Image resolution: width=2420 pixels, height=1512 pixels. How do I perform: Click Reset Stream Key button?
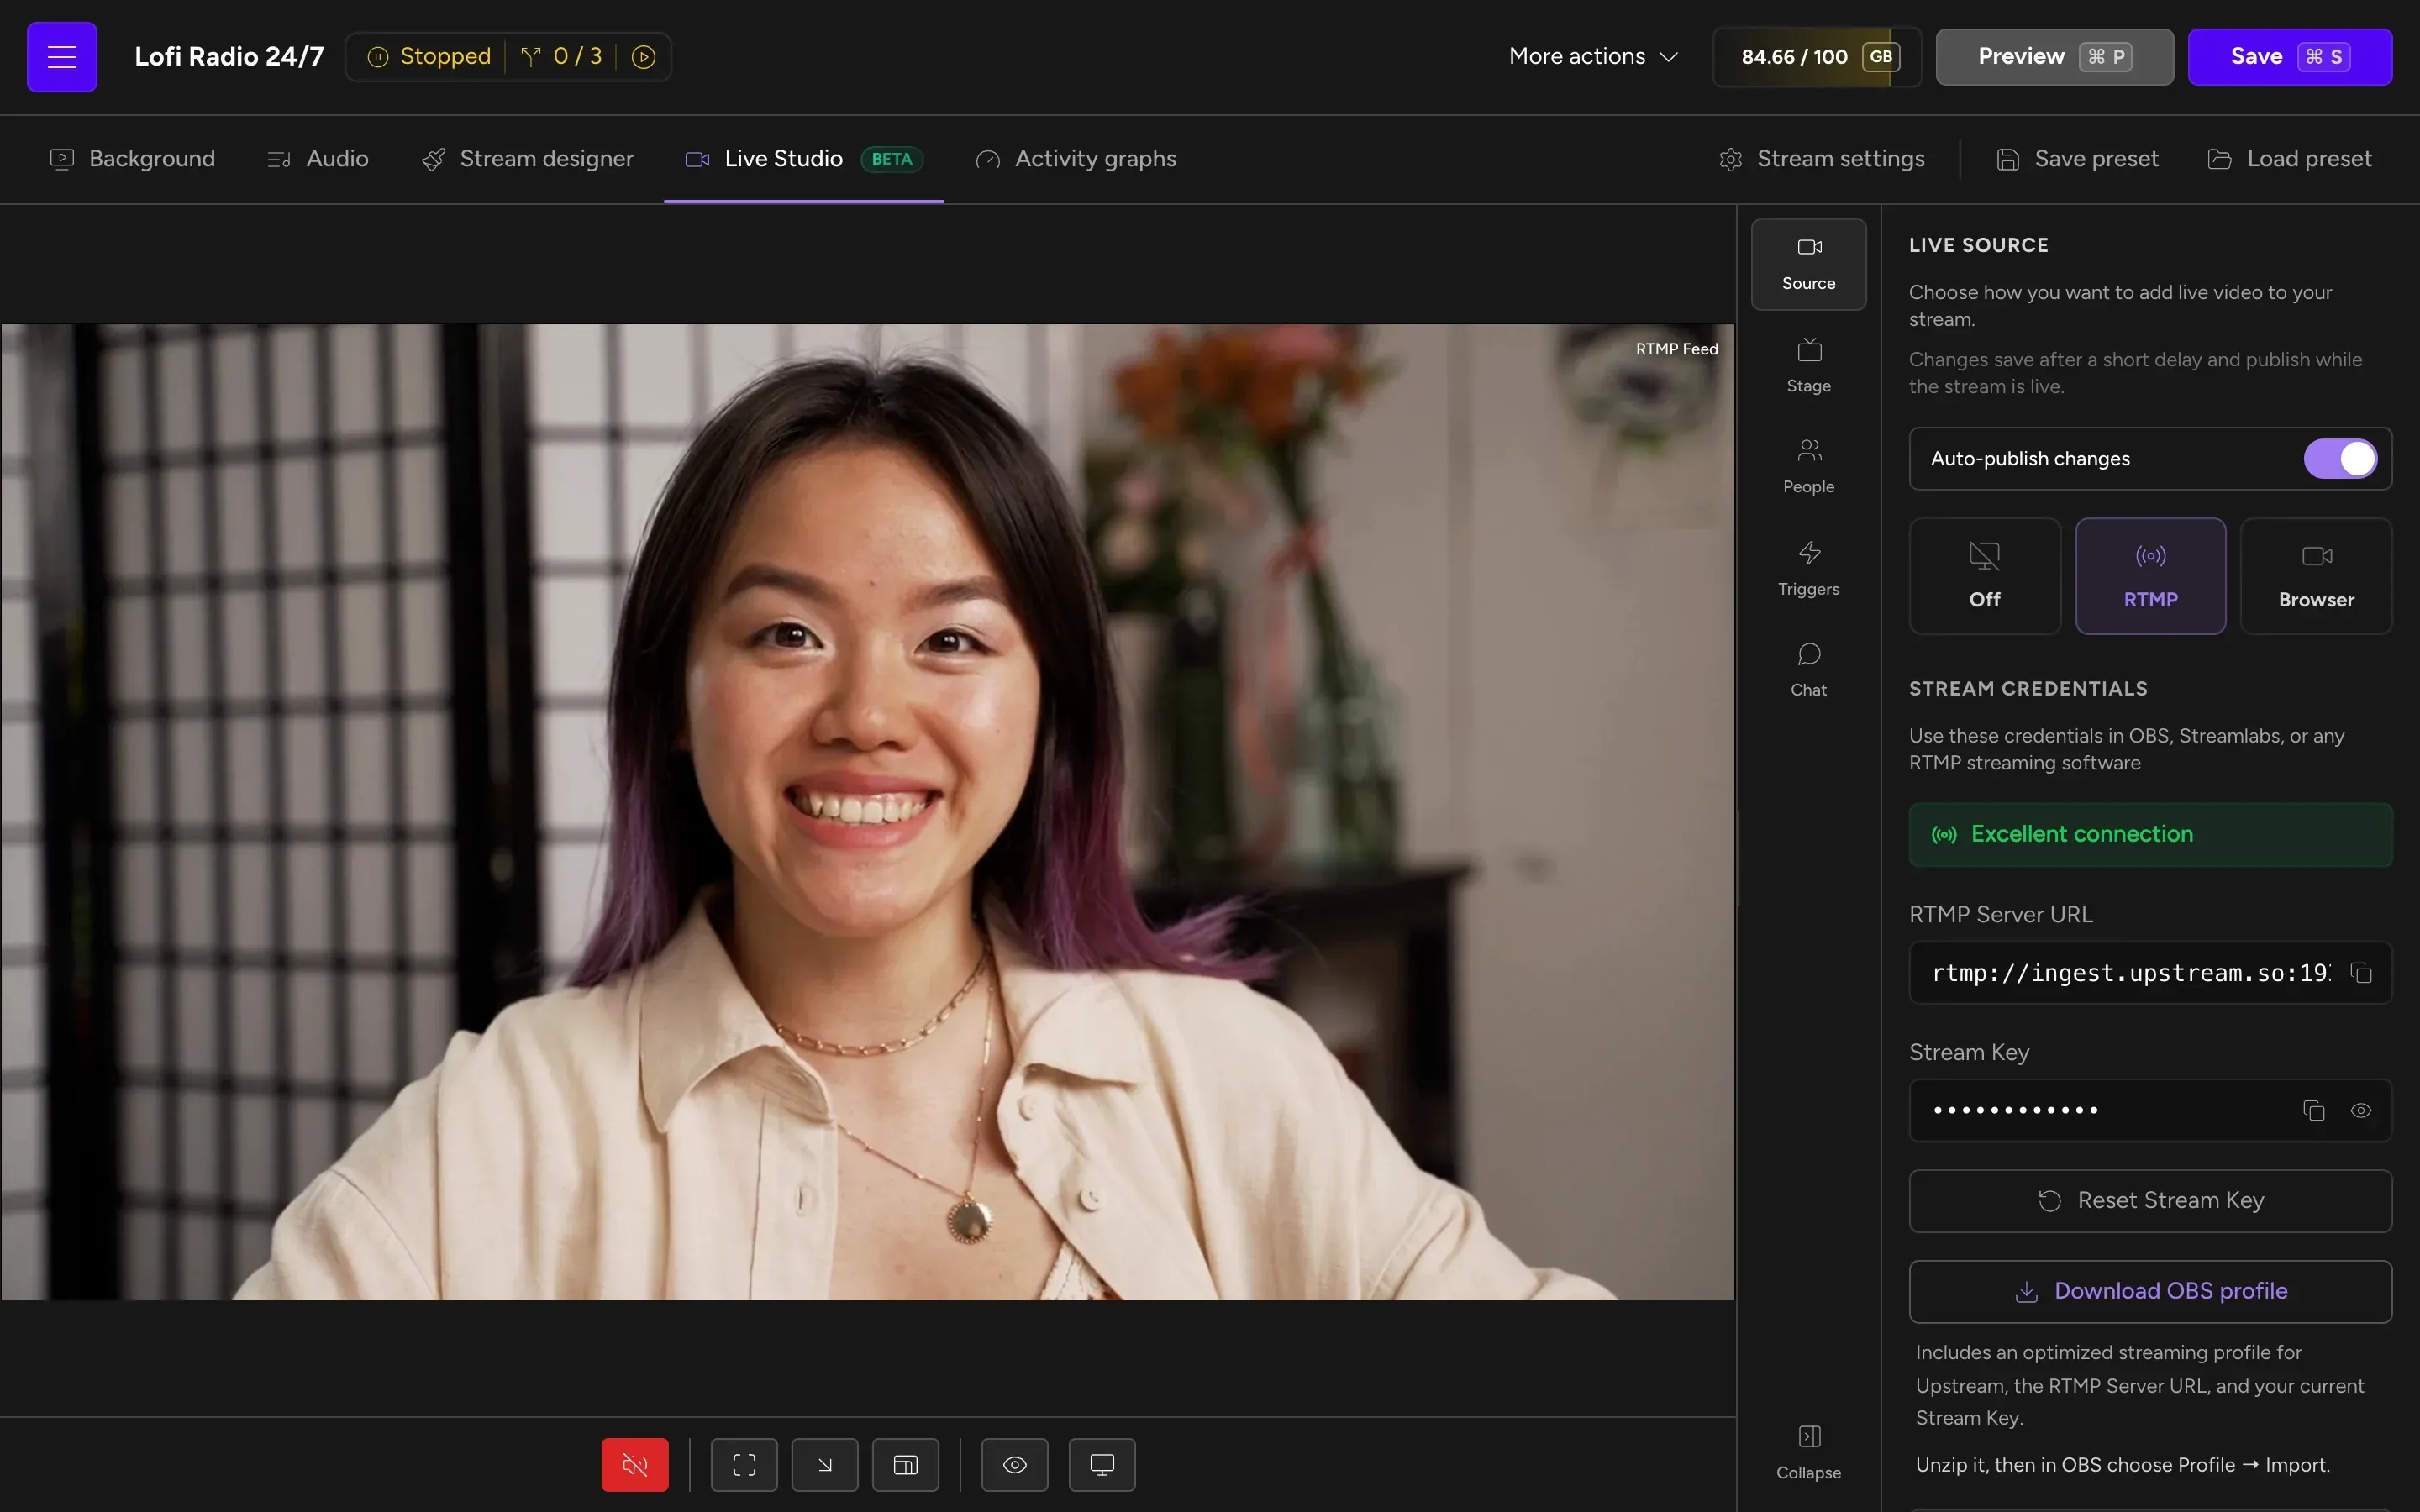pyautogui.click(x=2150, y=1201)
